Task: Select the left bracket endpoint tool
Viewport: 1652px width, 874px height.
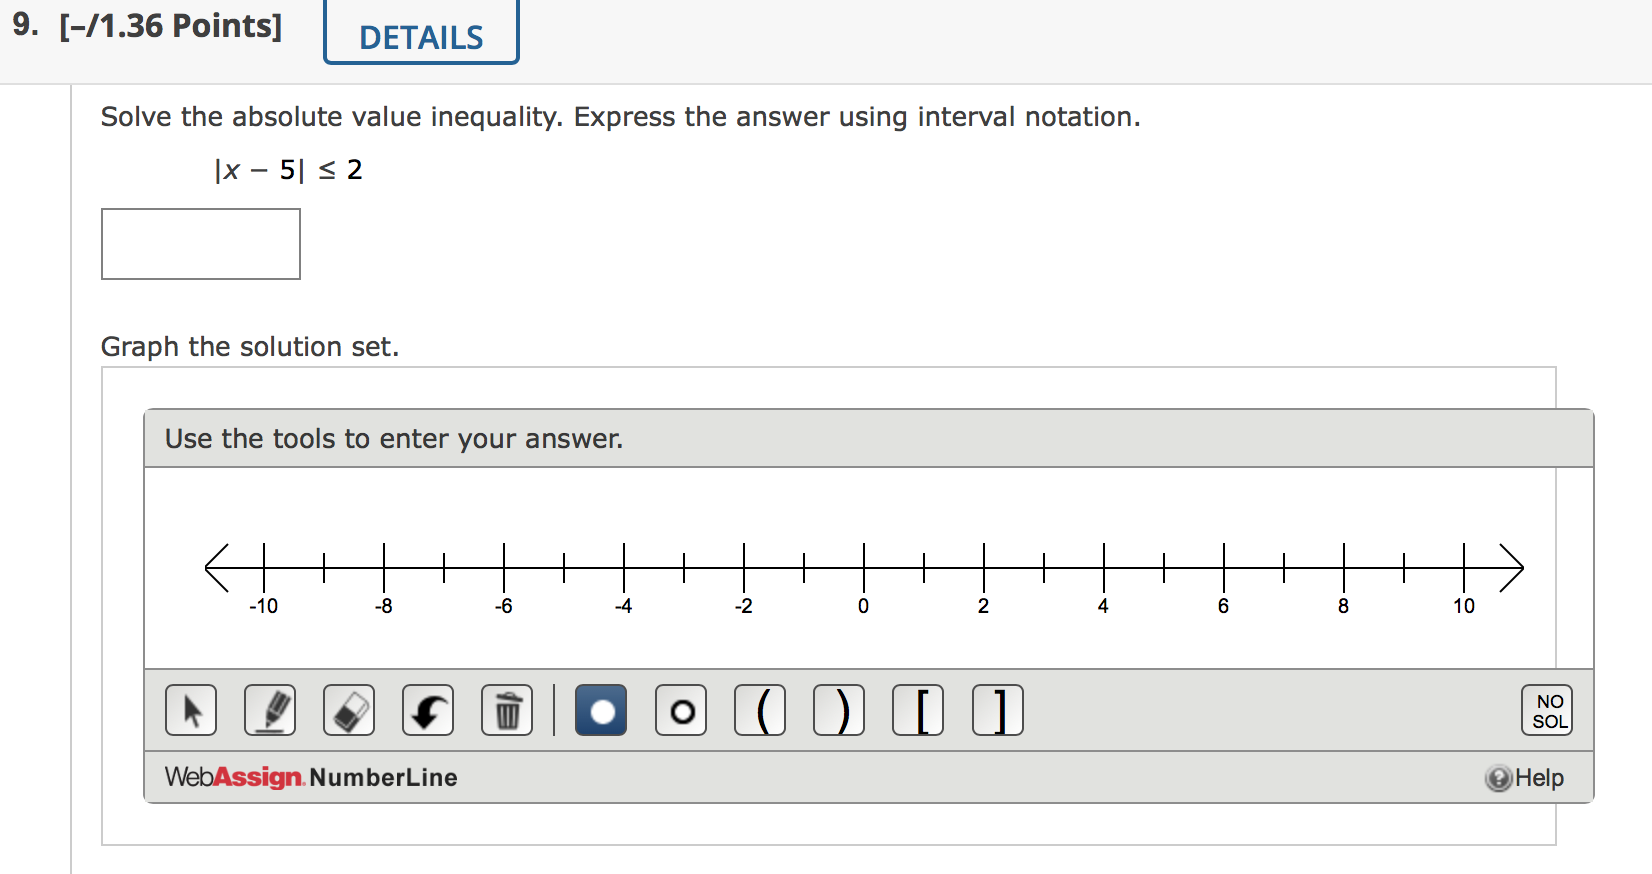Action: [917, 710]
